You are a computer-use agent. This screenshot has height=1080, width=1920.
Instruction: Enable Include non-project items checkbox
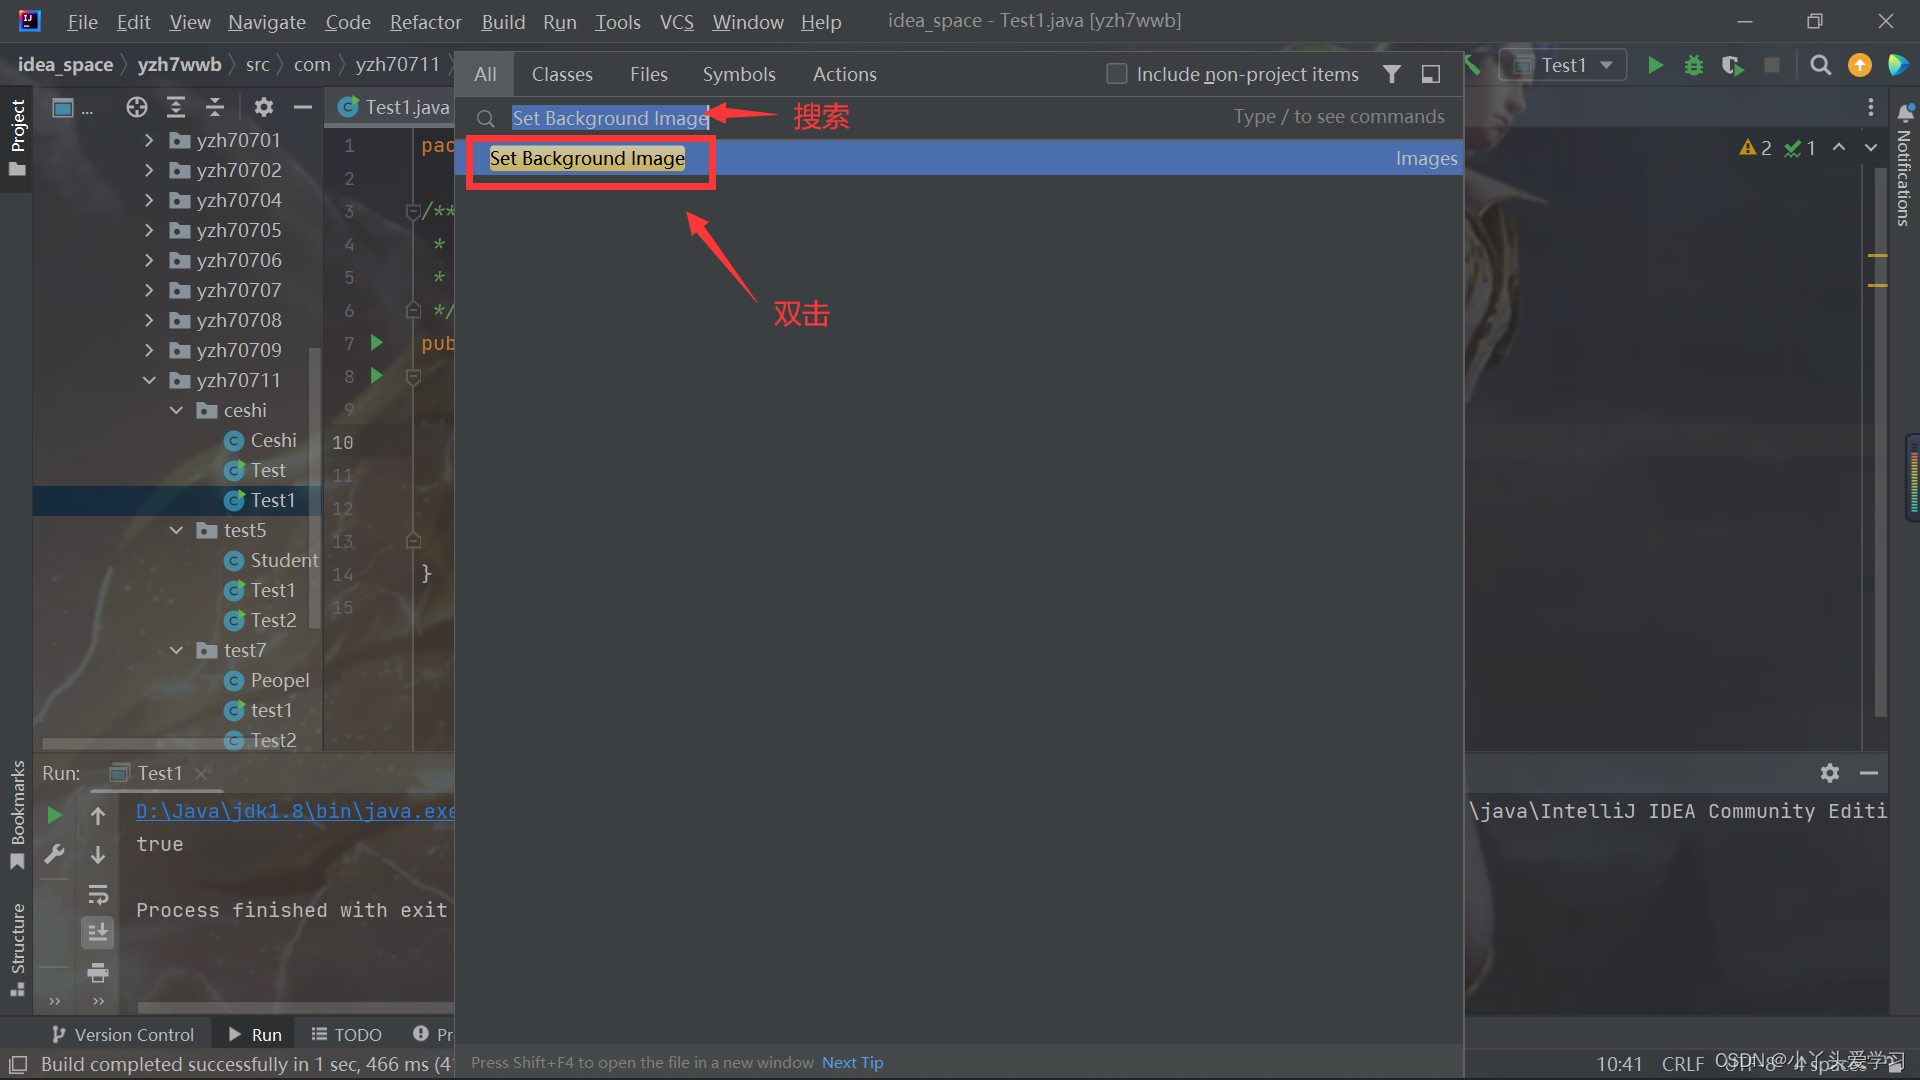coord(1116,73)
